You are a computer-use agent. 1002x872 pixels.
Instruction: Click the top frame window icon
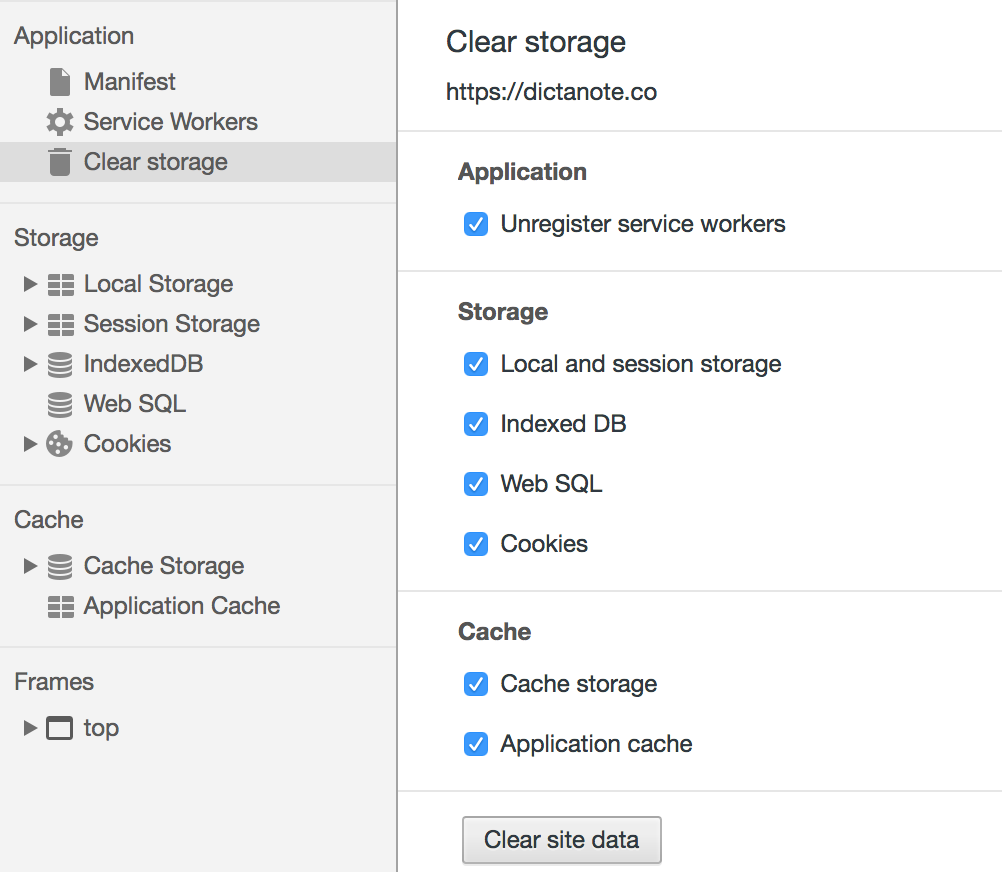pos(59,728)
